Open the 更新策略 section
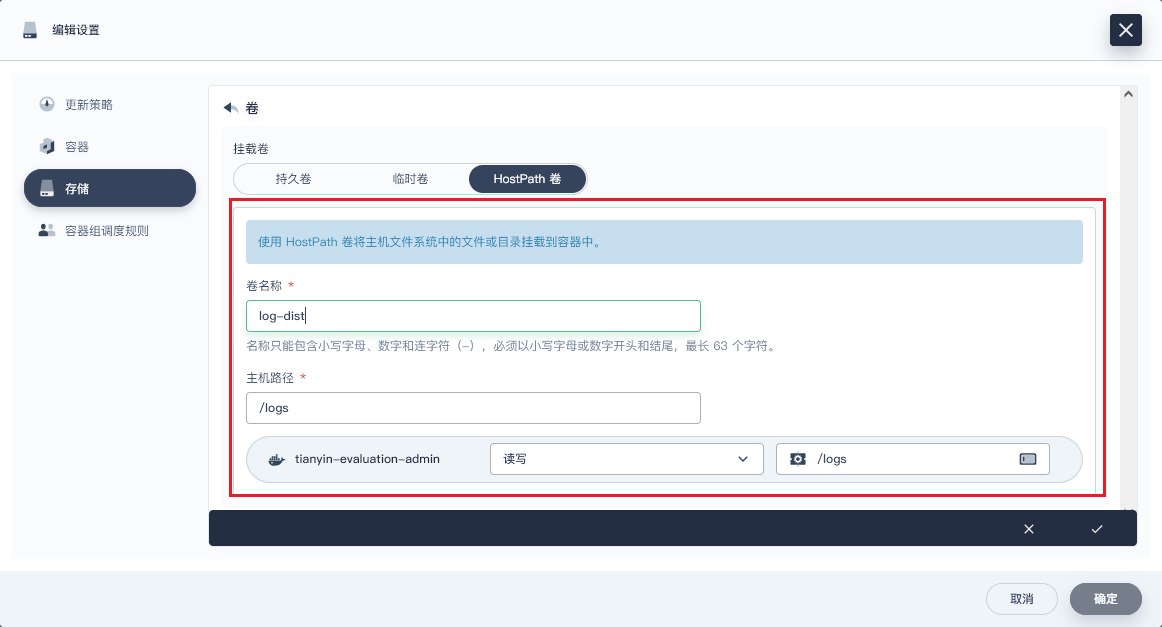 coord(88,105)
